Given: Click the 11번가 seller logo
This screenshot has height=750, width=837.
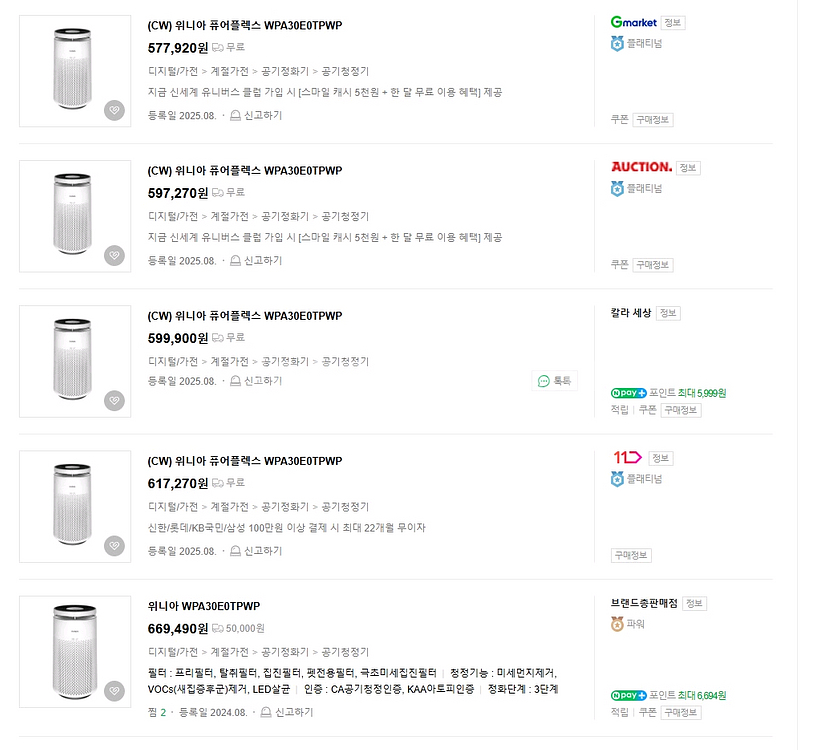Looking at the screenshot, I should pyautogui.click(x=627, y=457).
